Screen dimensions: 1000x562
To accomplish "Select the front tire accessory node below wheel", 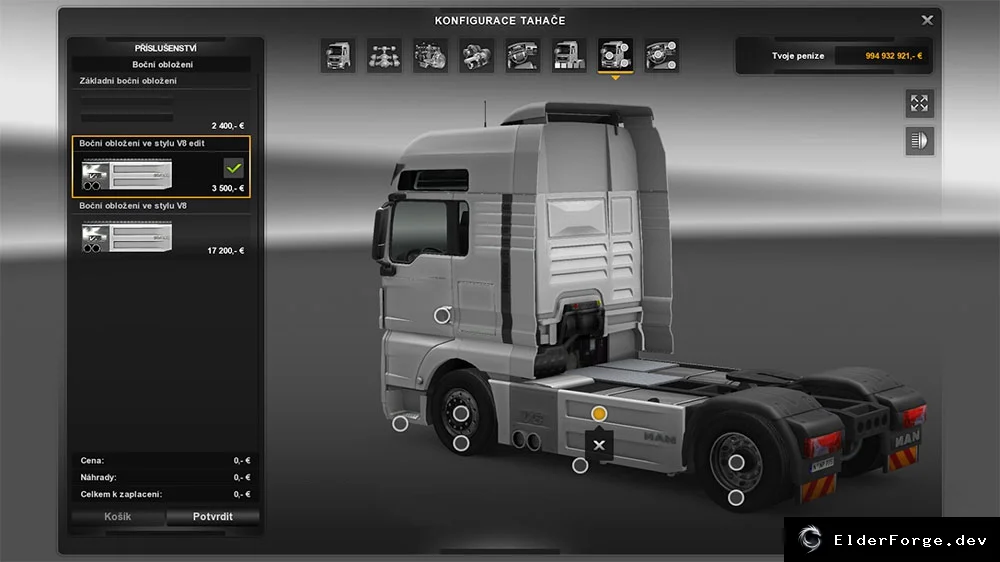I will click(x=460, y=443).
